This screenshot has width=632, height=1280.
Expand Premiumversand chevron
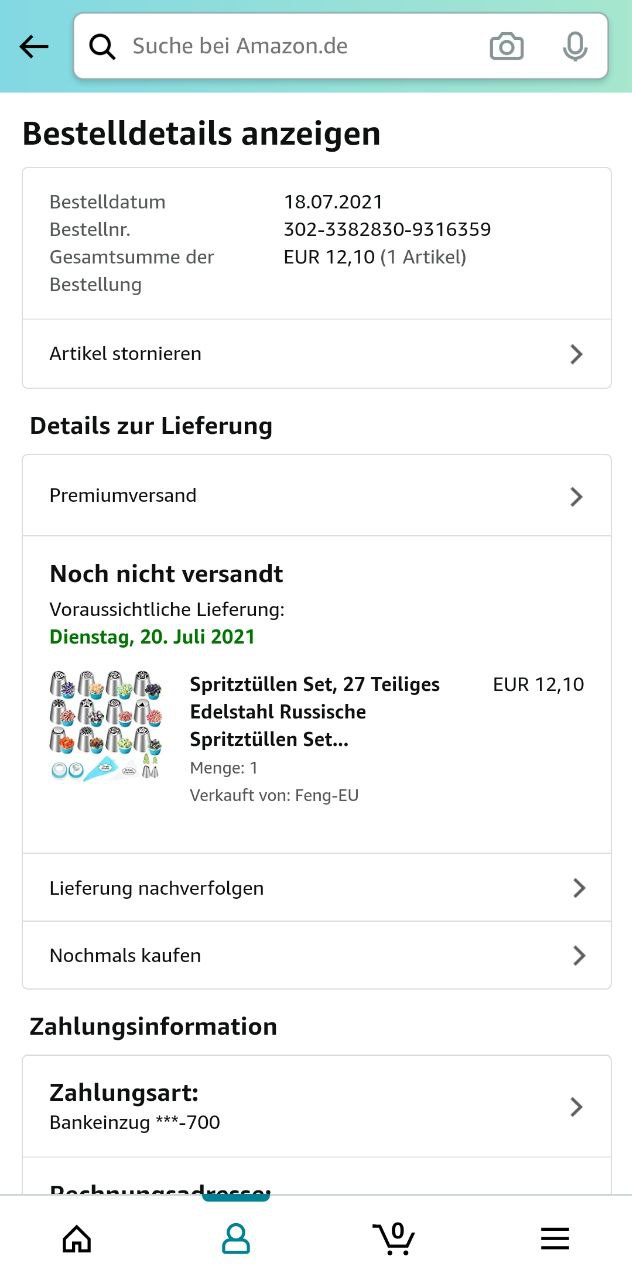[x=576, y=496]
